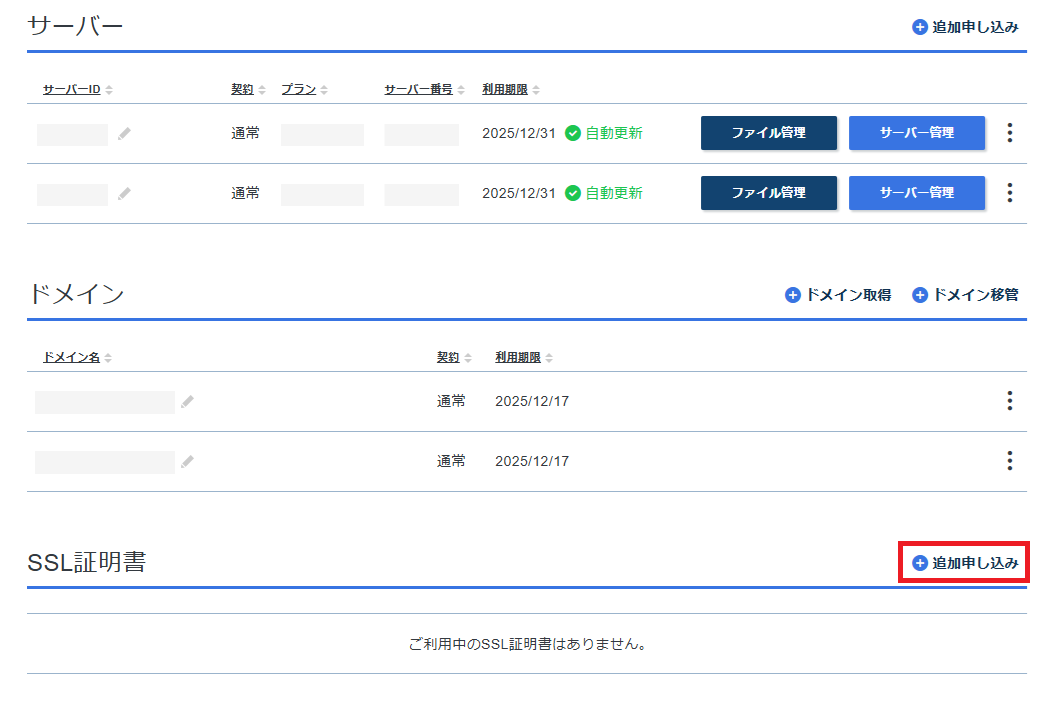Open ファイル管理 for the second server row
1054x708 pixels.
(769, 193)
